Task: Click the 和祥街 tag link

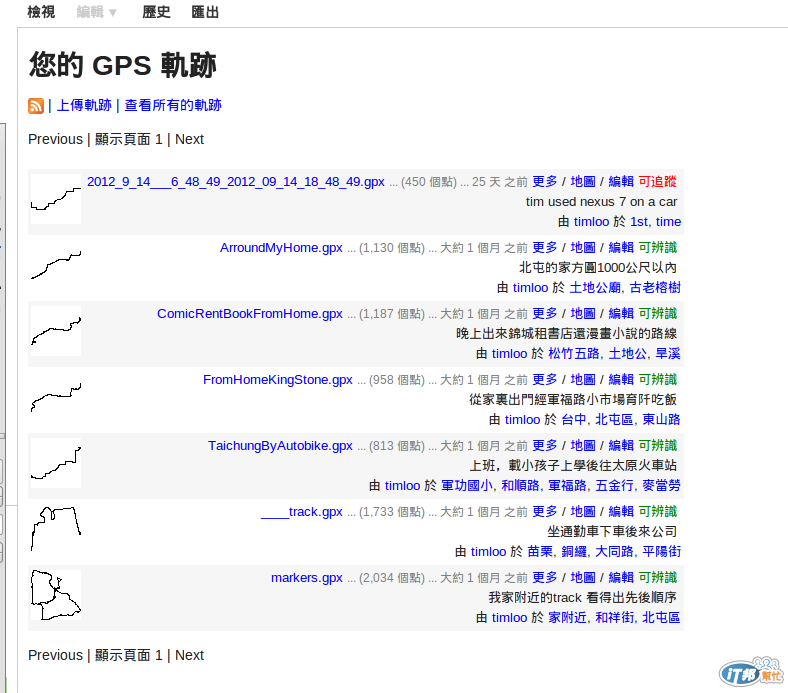Action: 615,618
